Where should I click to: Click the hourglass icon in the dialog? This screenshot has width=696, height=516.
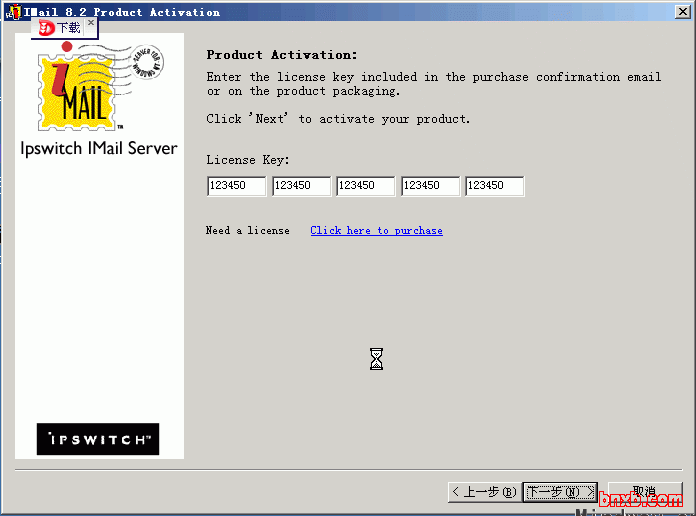point(376,359)
